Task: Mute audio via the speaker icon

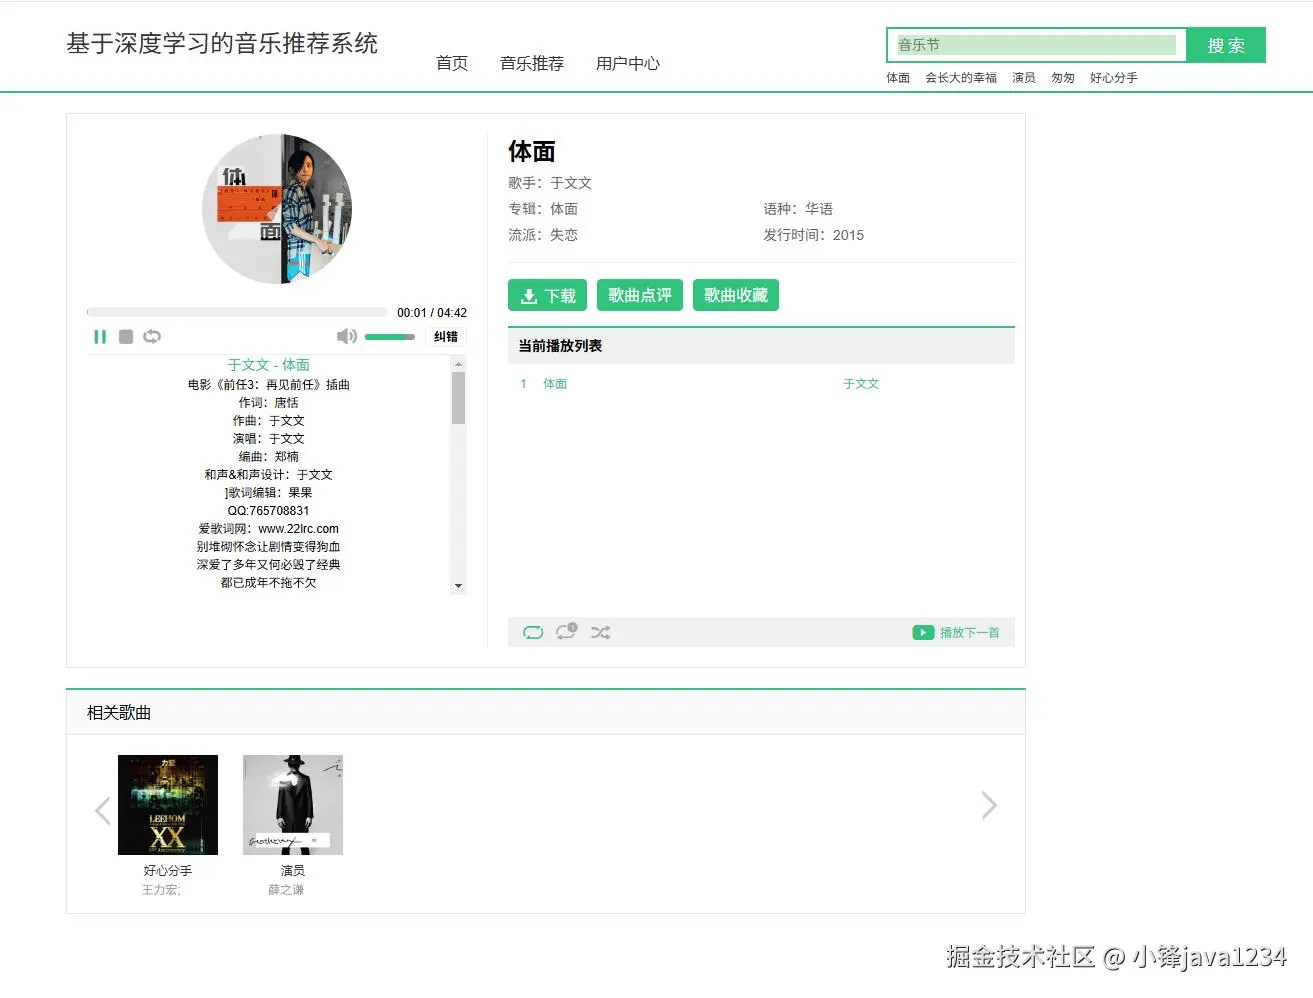Action: [x=346, y=336]
